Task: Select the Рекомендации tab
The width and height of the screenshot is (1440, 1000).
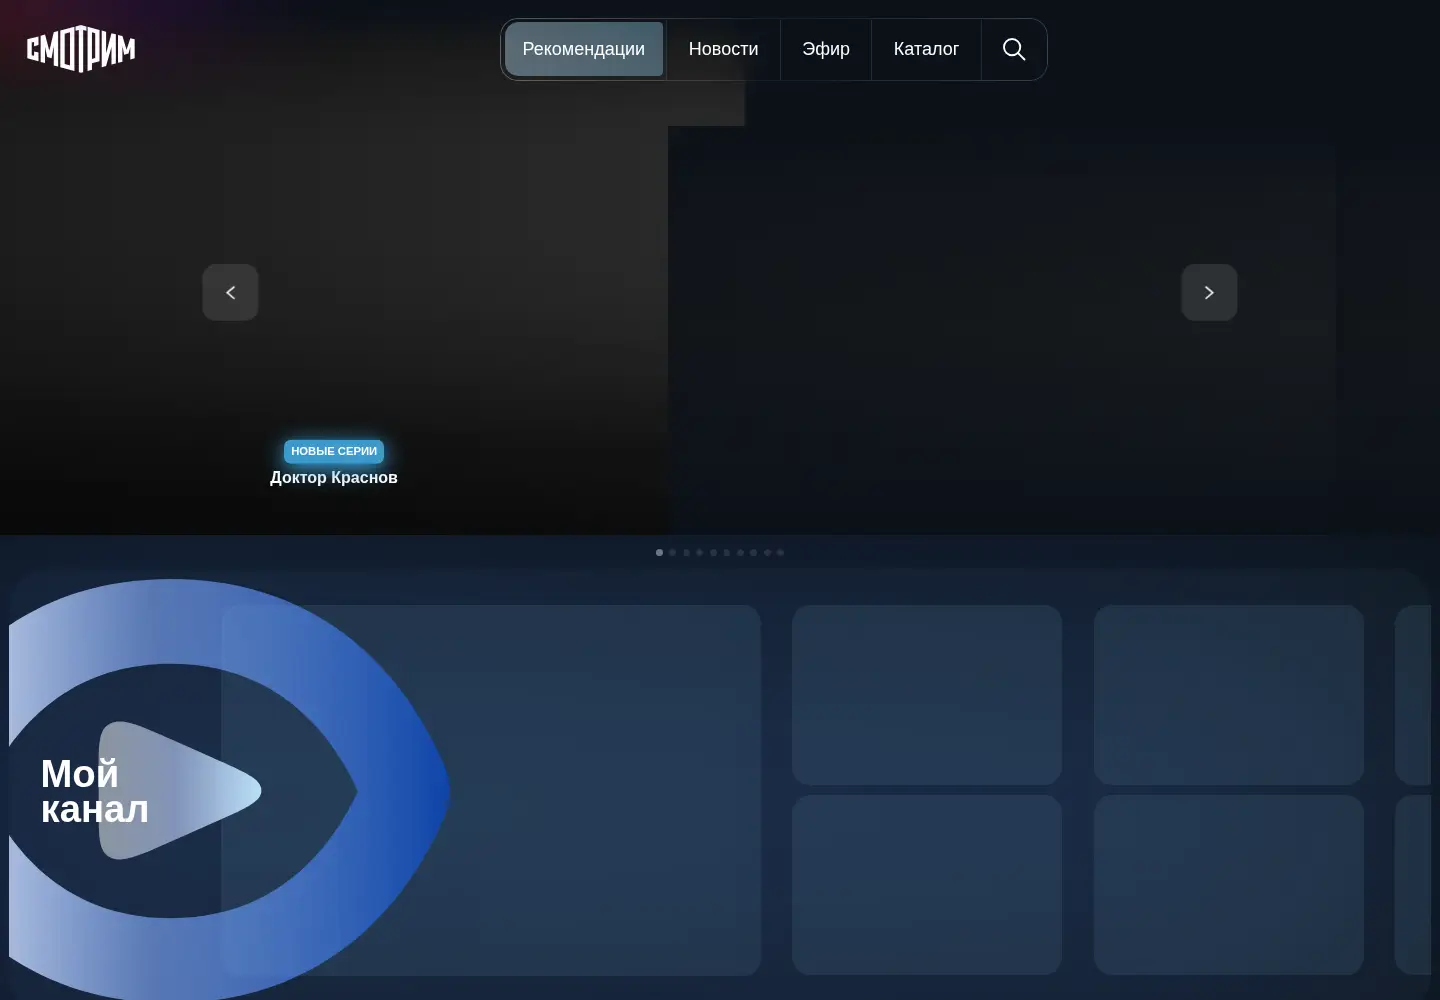Action: 584,49
